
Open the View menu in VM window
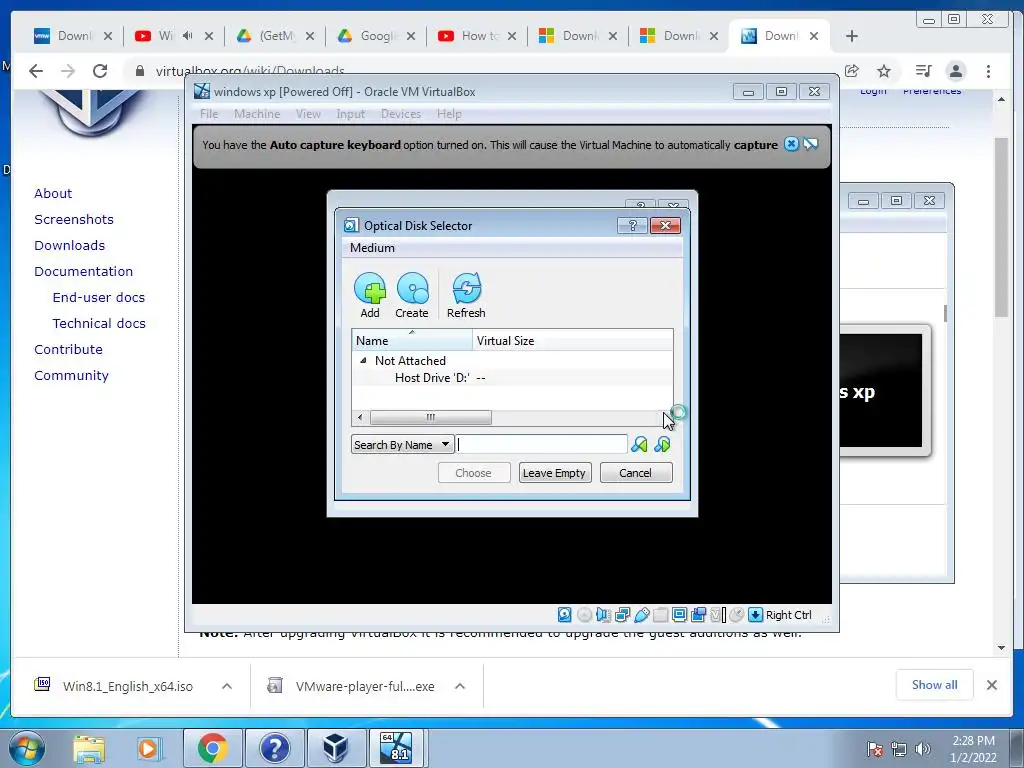click(x=308, y=114)
